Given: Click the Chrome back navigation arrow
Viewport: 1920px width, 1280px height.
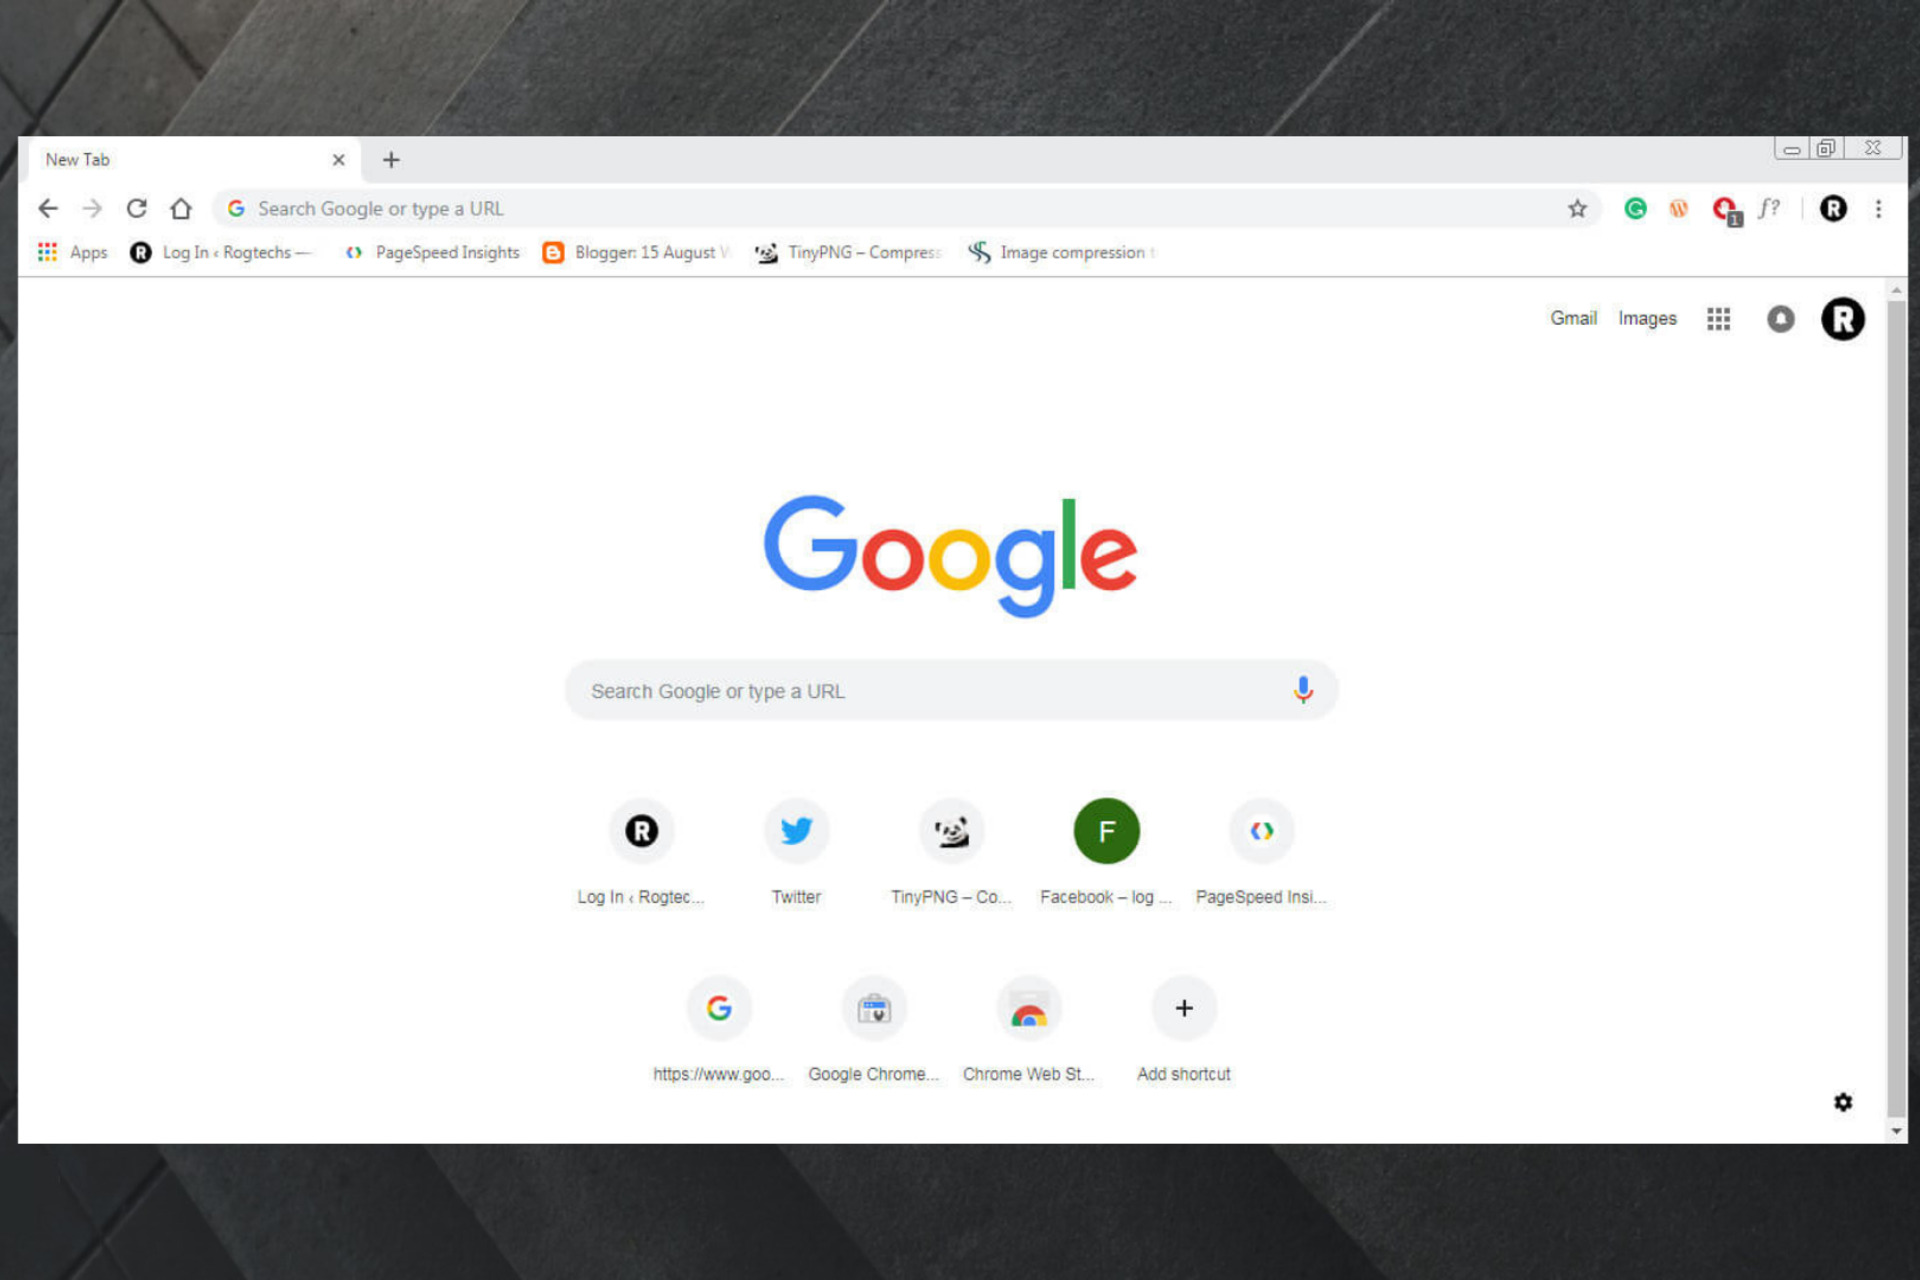Looking at the screenshot, I should [x=47, y=209].
